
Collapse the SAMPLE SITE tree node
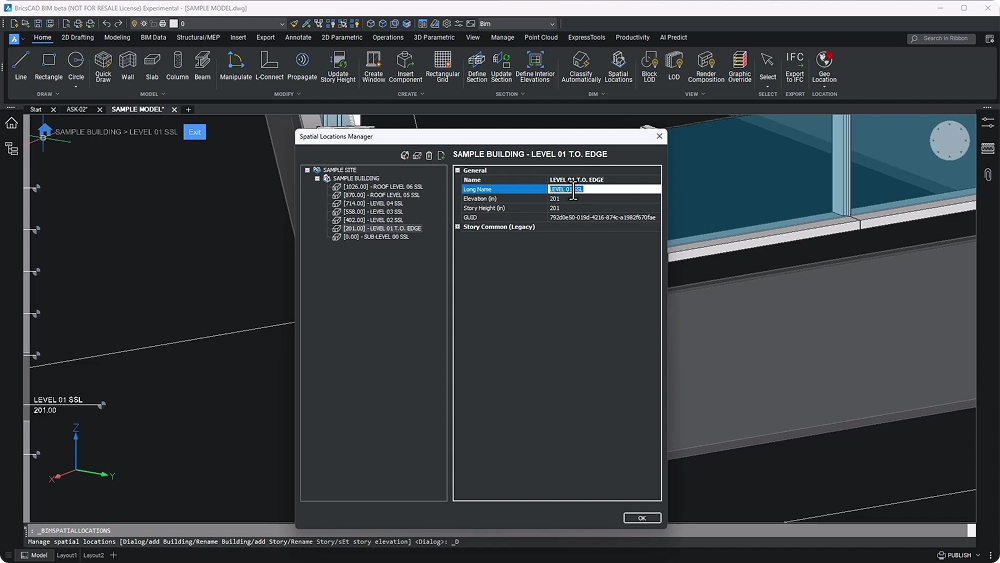pyautogui.click(x=307, y=170)
